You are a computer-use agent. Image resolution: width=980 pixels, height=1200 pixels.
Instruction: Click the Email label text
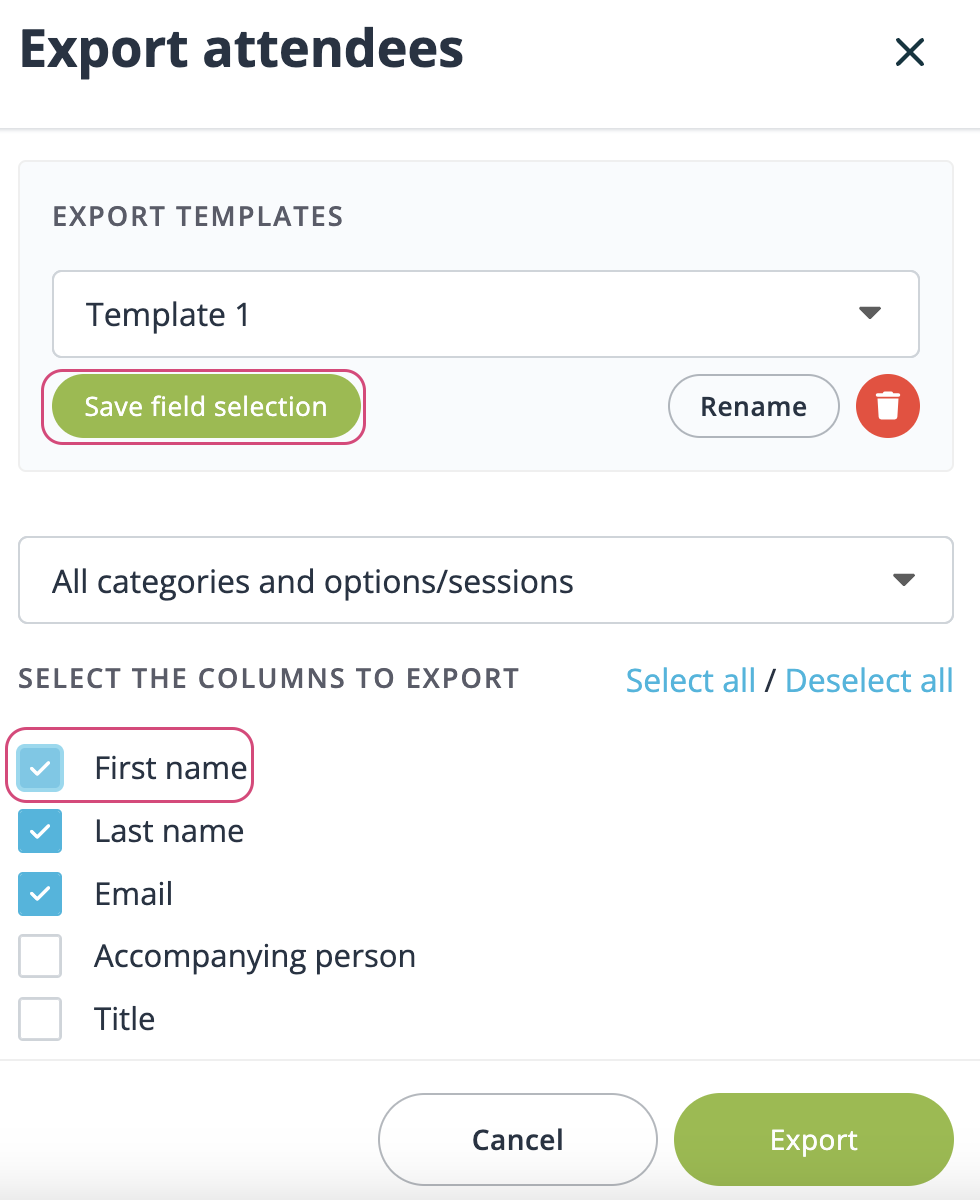(134, 894)
